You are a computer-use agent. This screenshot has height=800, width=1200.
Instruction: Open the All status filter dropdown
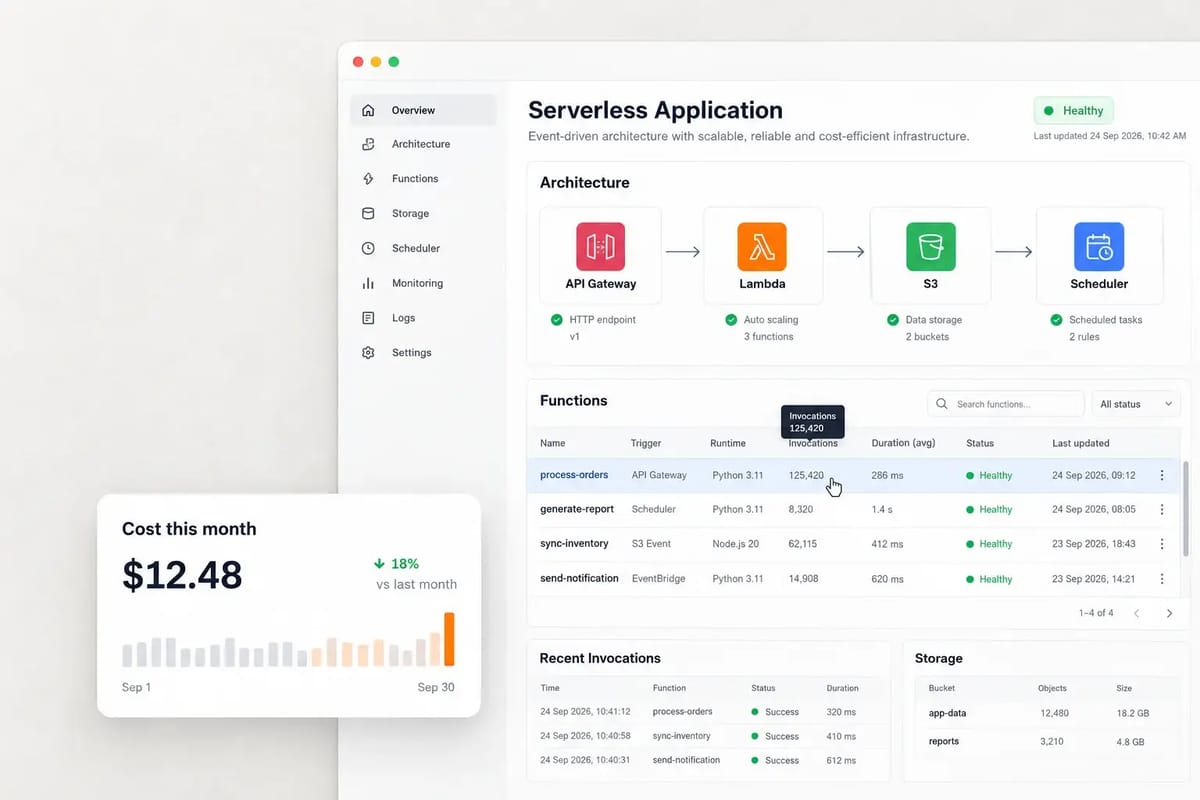tap(1136, 404)
